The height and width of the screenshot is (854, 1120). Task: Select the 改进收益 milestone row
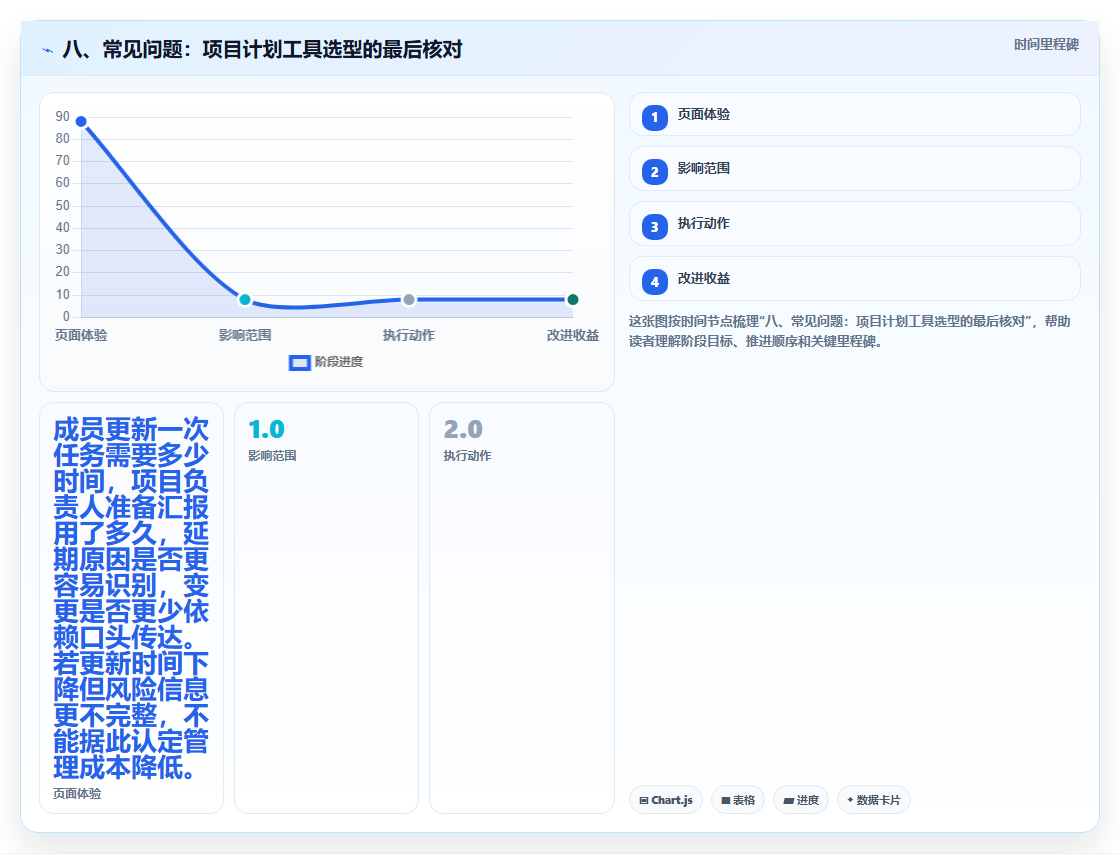pyautogui.click(x=854, y=278)
